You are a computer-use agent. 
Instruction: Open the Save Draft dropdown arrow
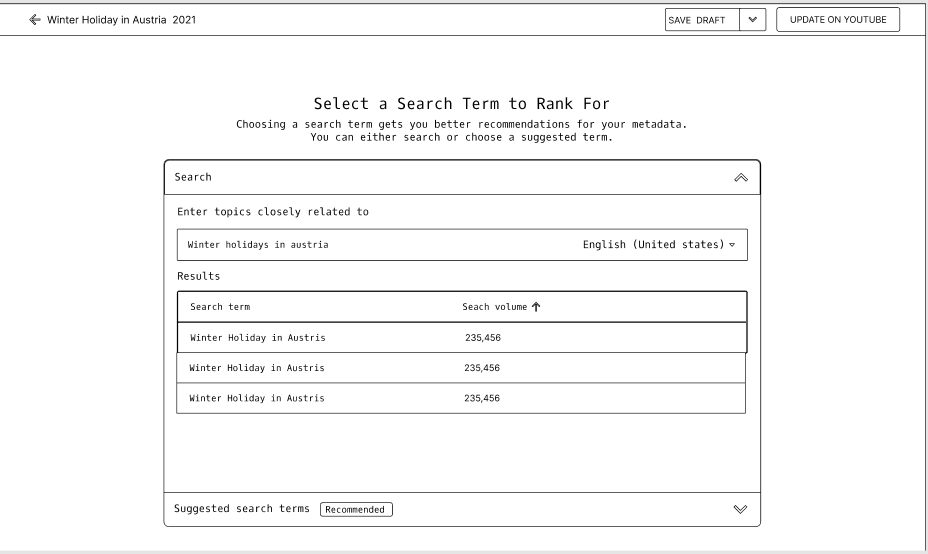click(x=752, y=20)
